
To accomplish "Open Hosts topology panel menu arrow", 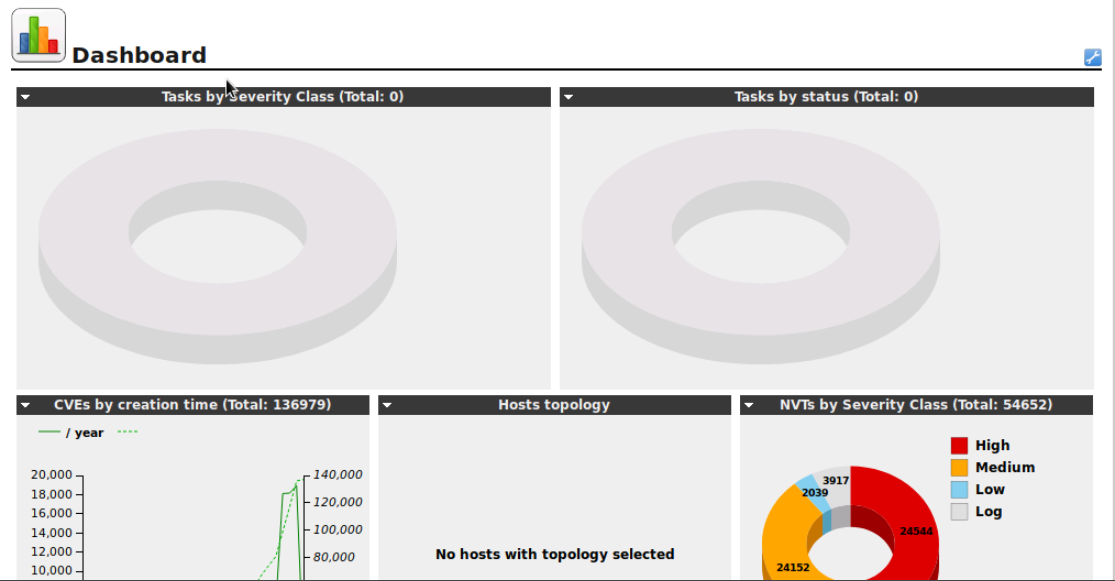I will [388, 405].
